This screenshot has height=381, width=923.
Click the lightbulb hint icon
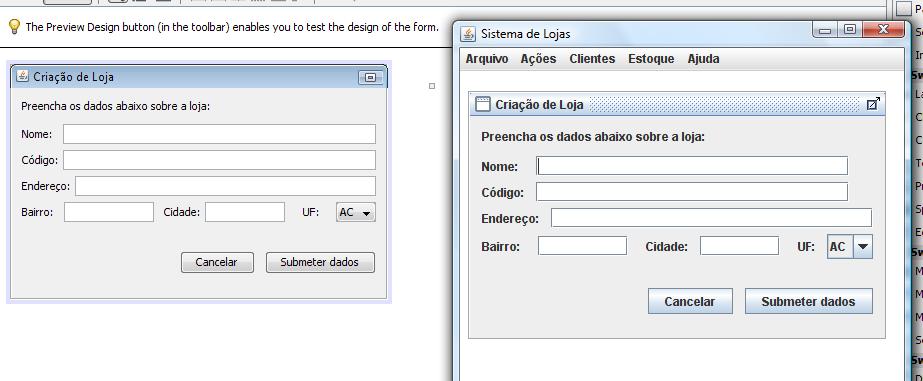pos(14,26)
